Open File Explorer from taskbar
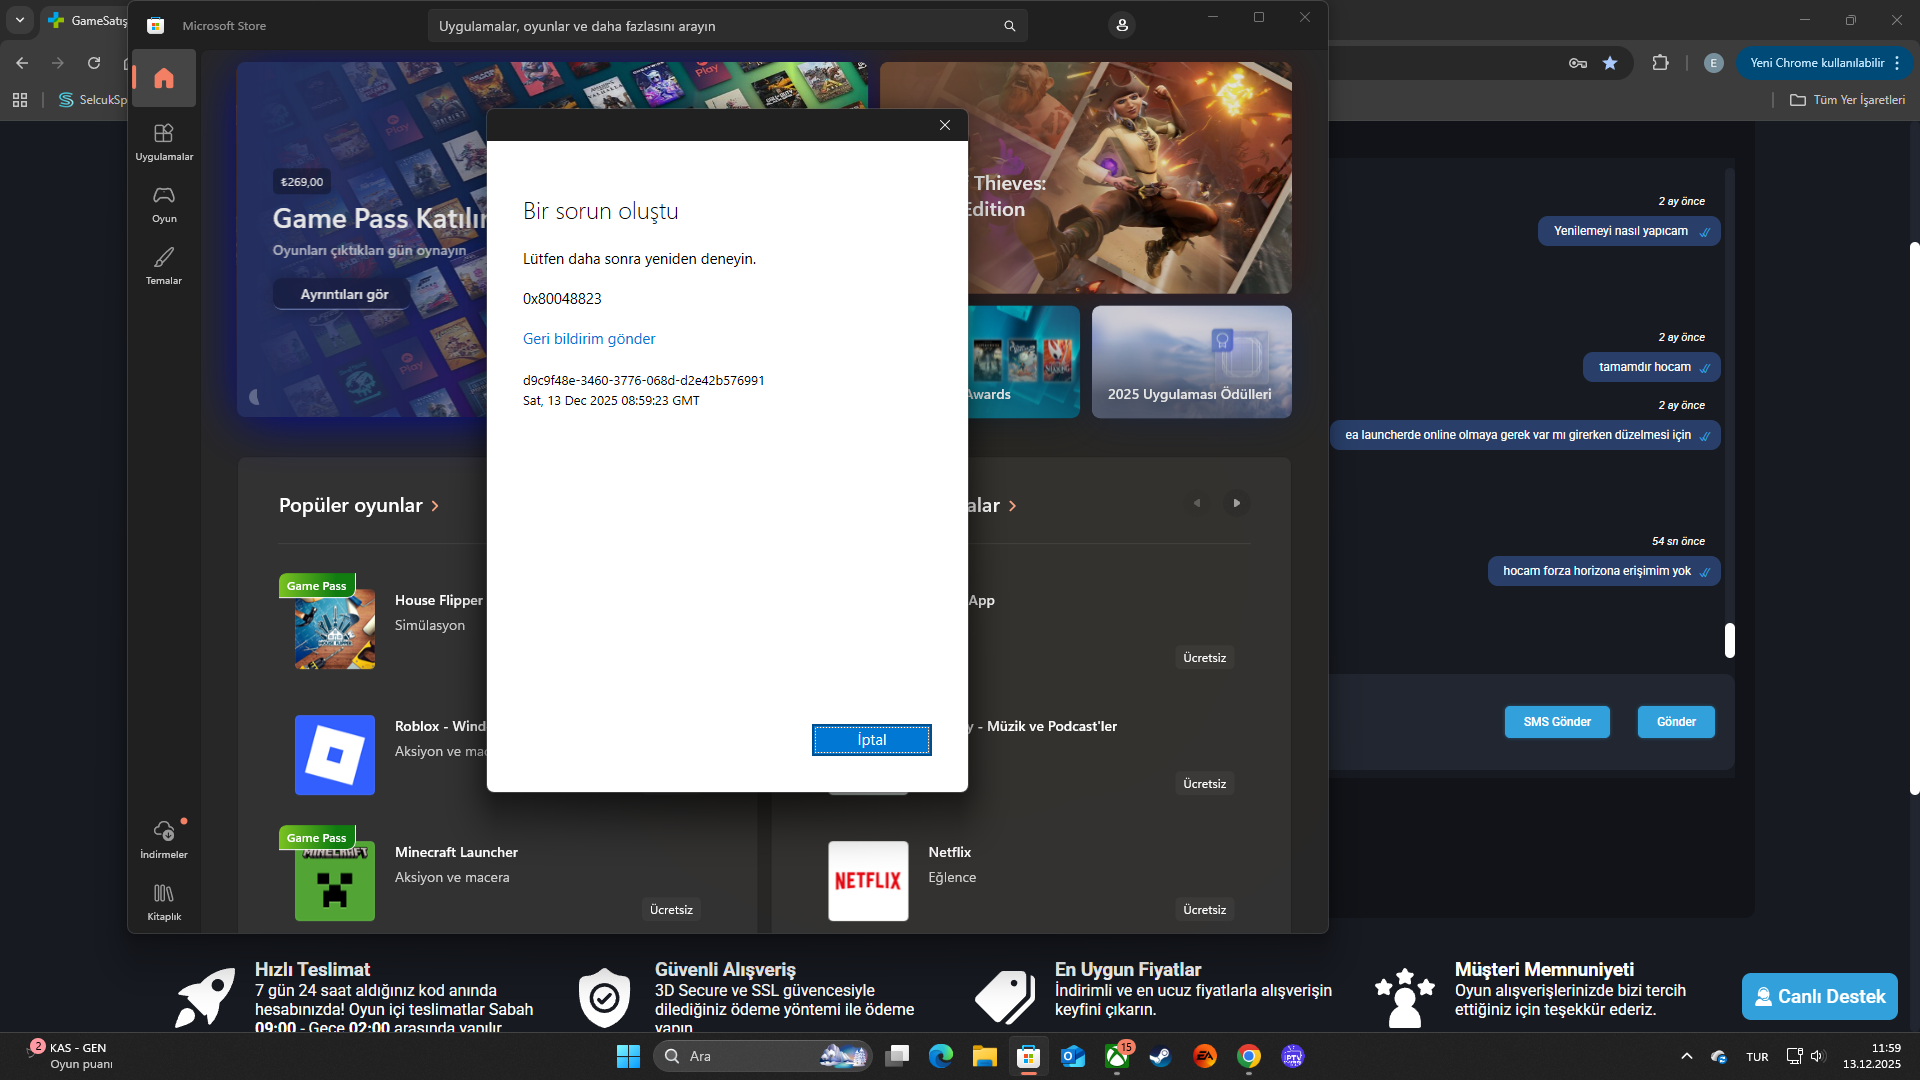 [x=985, y=1056]
